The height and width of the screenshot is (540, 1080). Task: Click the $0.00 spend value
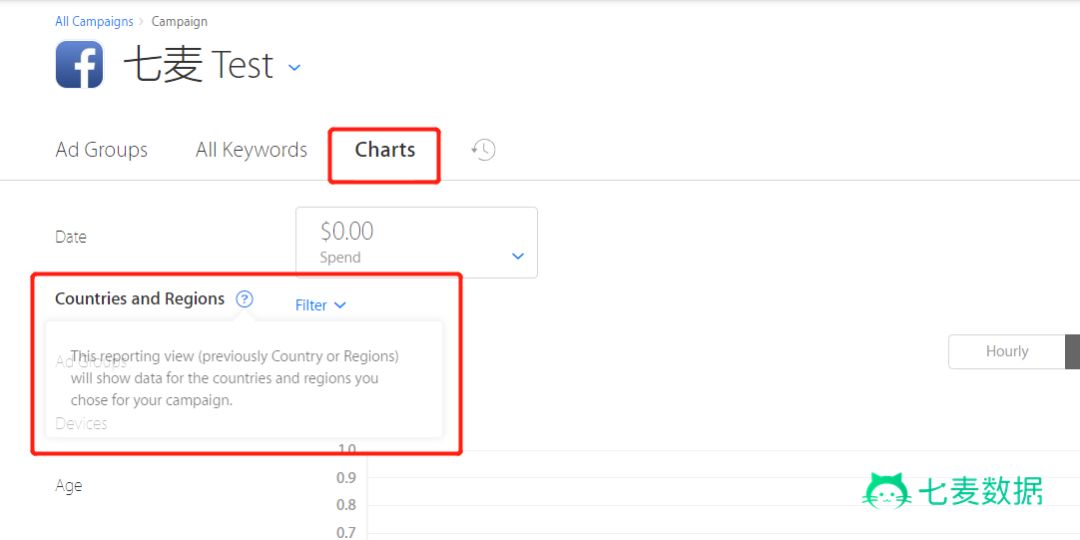pyautogui.click(x=346, y=231)
